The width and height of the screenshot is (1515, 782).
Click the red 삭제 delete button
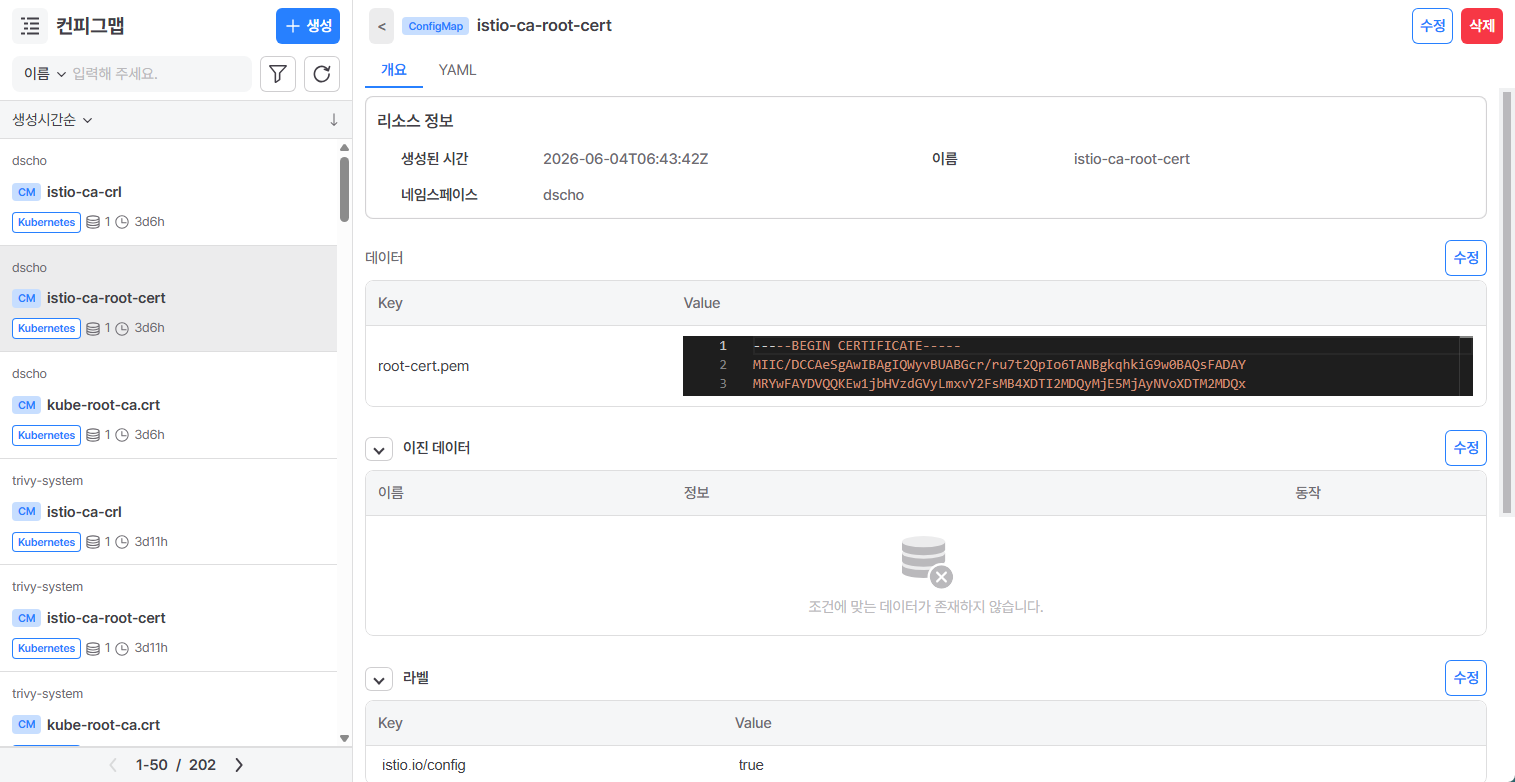[x=1482, y=26]
